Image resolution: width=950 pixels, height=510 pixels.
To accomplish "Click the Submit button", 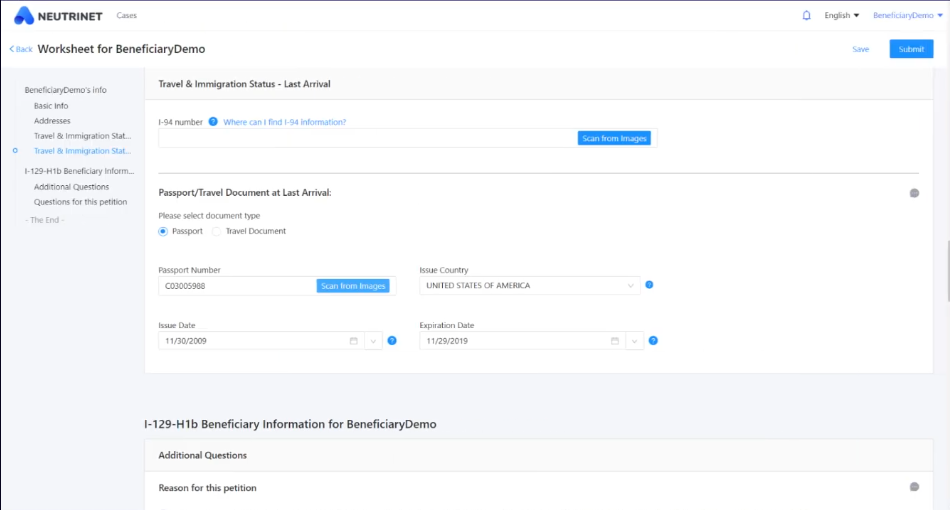I will (x=911, y=49).
